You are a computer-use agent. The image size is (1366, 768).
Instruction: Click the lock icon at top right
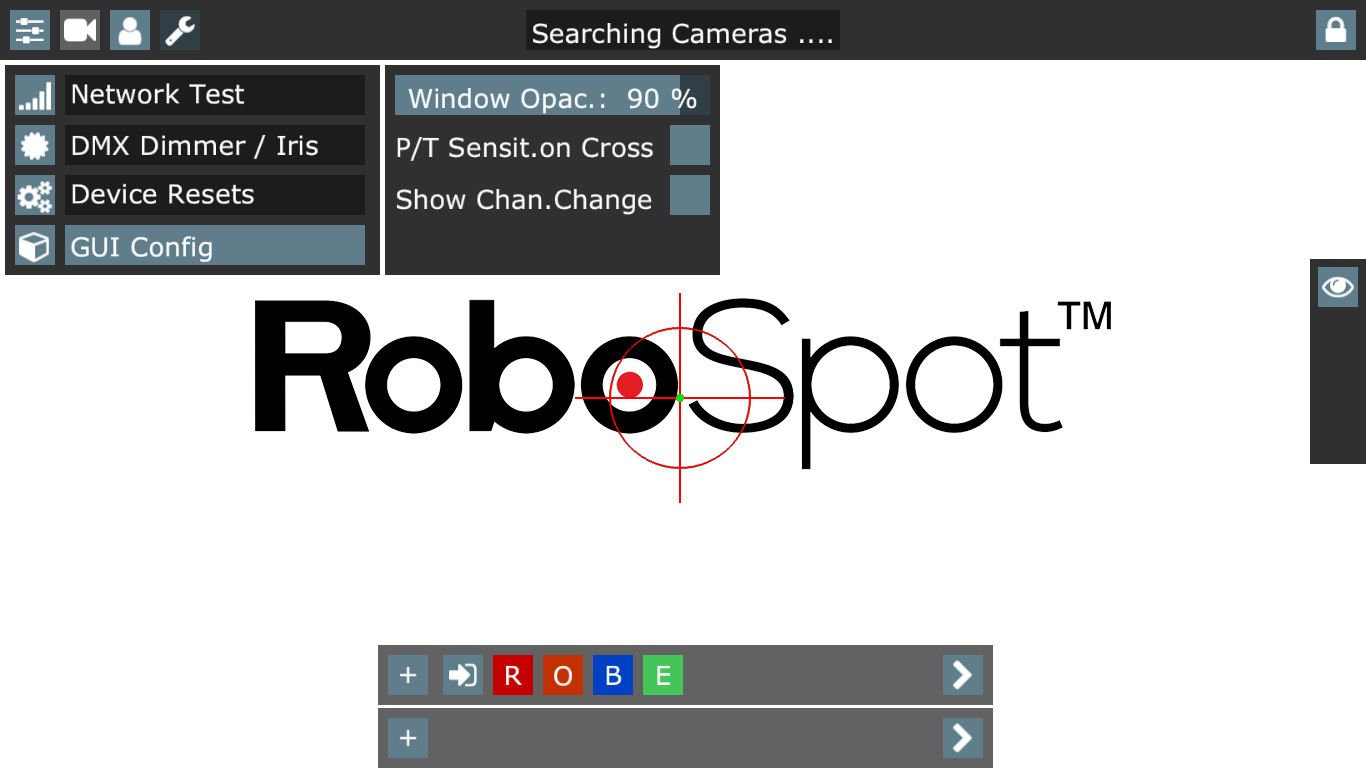pos(1335,30)
